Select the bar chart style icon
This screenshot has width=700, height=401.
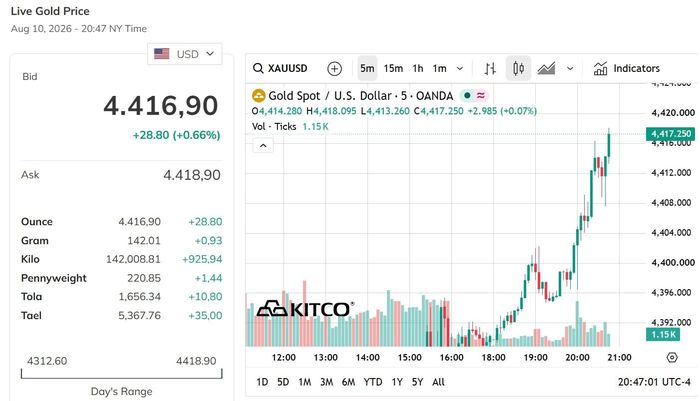[x=490, y=68]
